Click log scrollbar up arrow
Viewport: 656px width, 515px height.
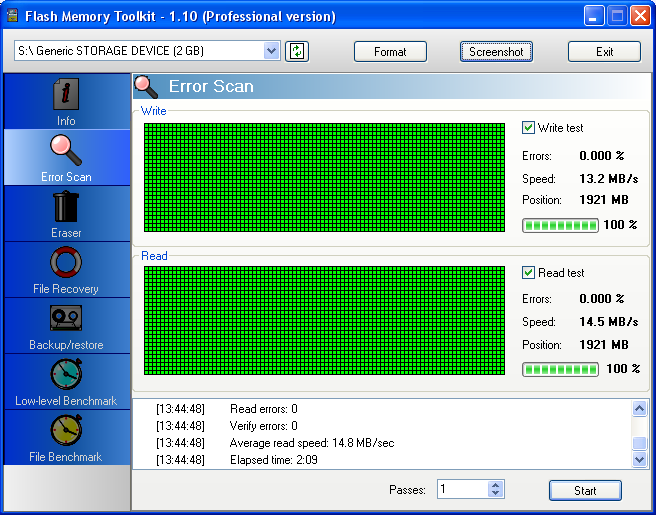(639, 408)
